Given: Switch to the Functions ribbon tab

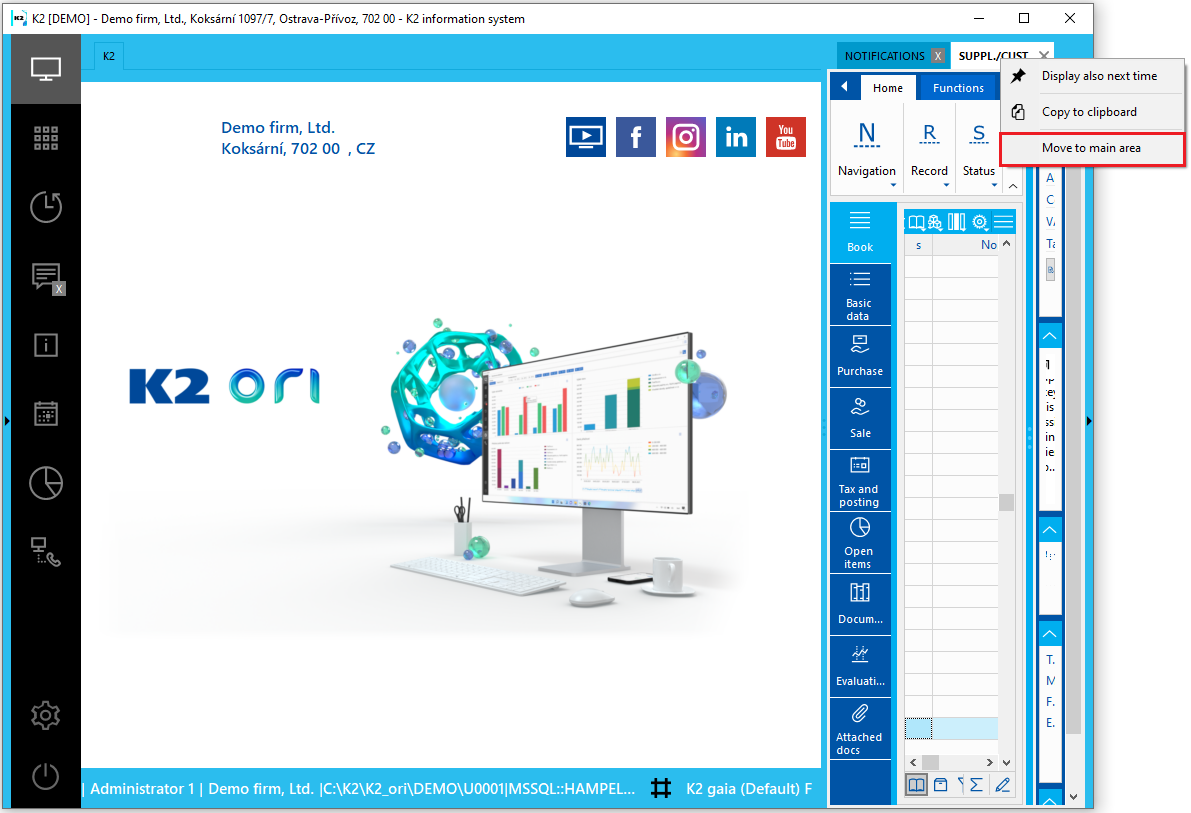Looking at the screenshot, I should pos(959,88).
